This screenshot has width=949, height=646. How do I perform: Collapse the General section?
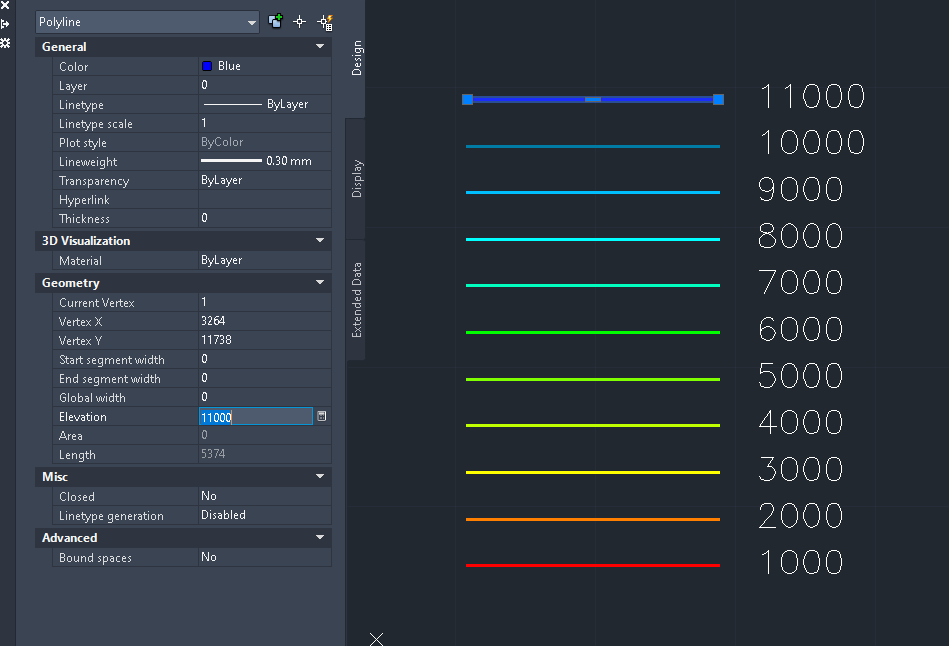pyautogui.click(x=319, y=46)
